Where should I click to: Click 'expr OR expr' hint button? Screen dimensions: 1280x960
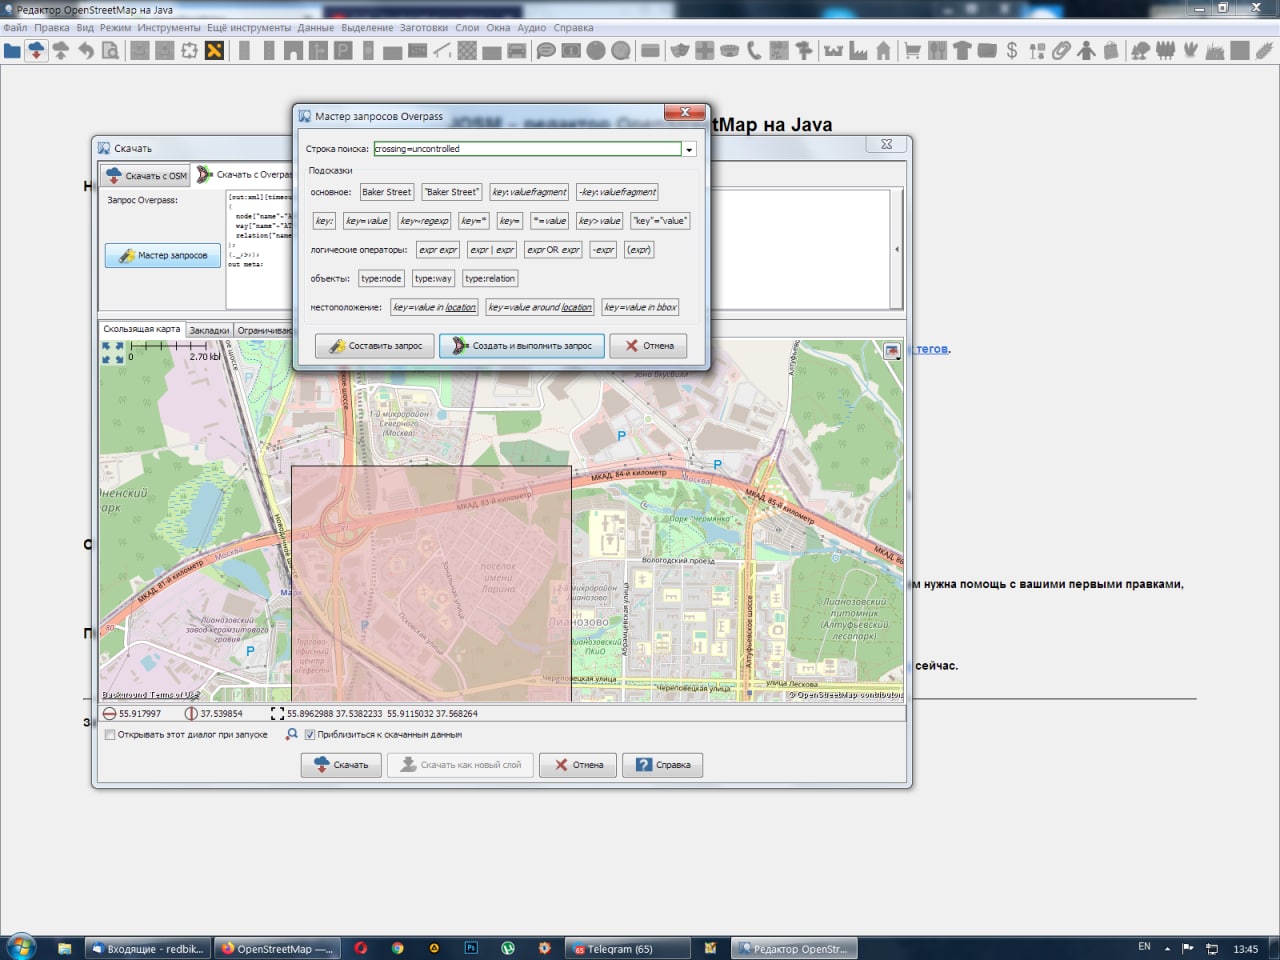pyautogui.click(x=553, y=250)
